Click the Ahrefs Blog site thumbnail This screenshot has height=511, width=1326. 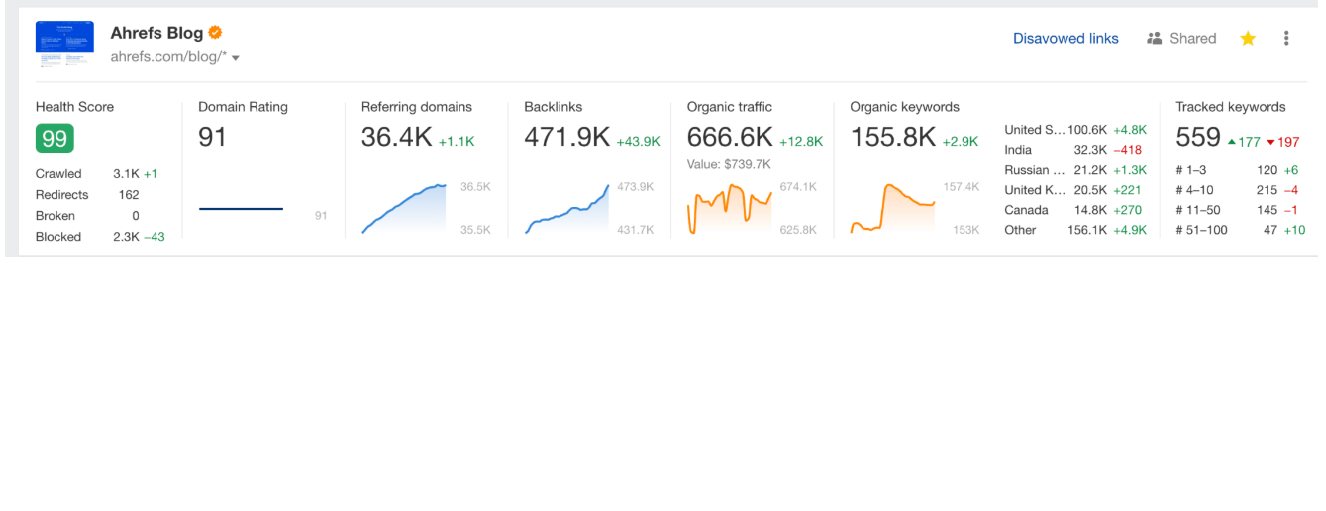(65, 43)
